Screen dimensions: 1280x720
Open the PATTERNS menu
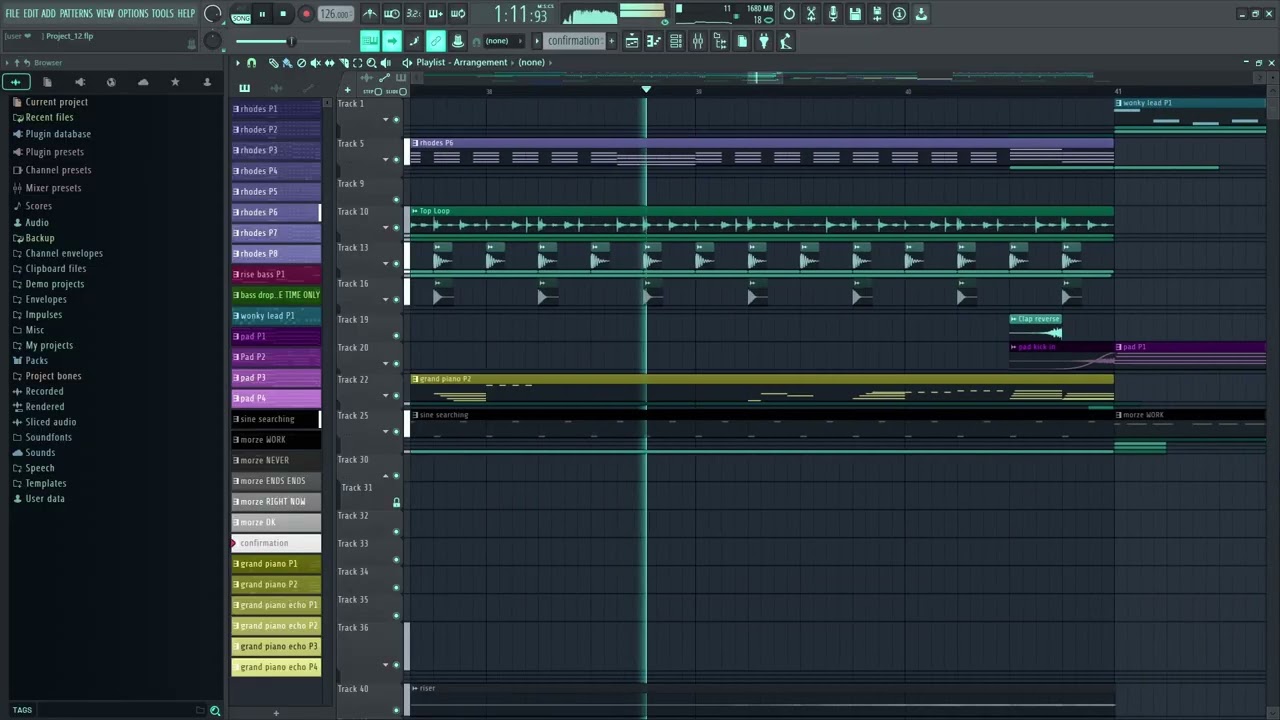click(76, 14)
